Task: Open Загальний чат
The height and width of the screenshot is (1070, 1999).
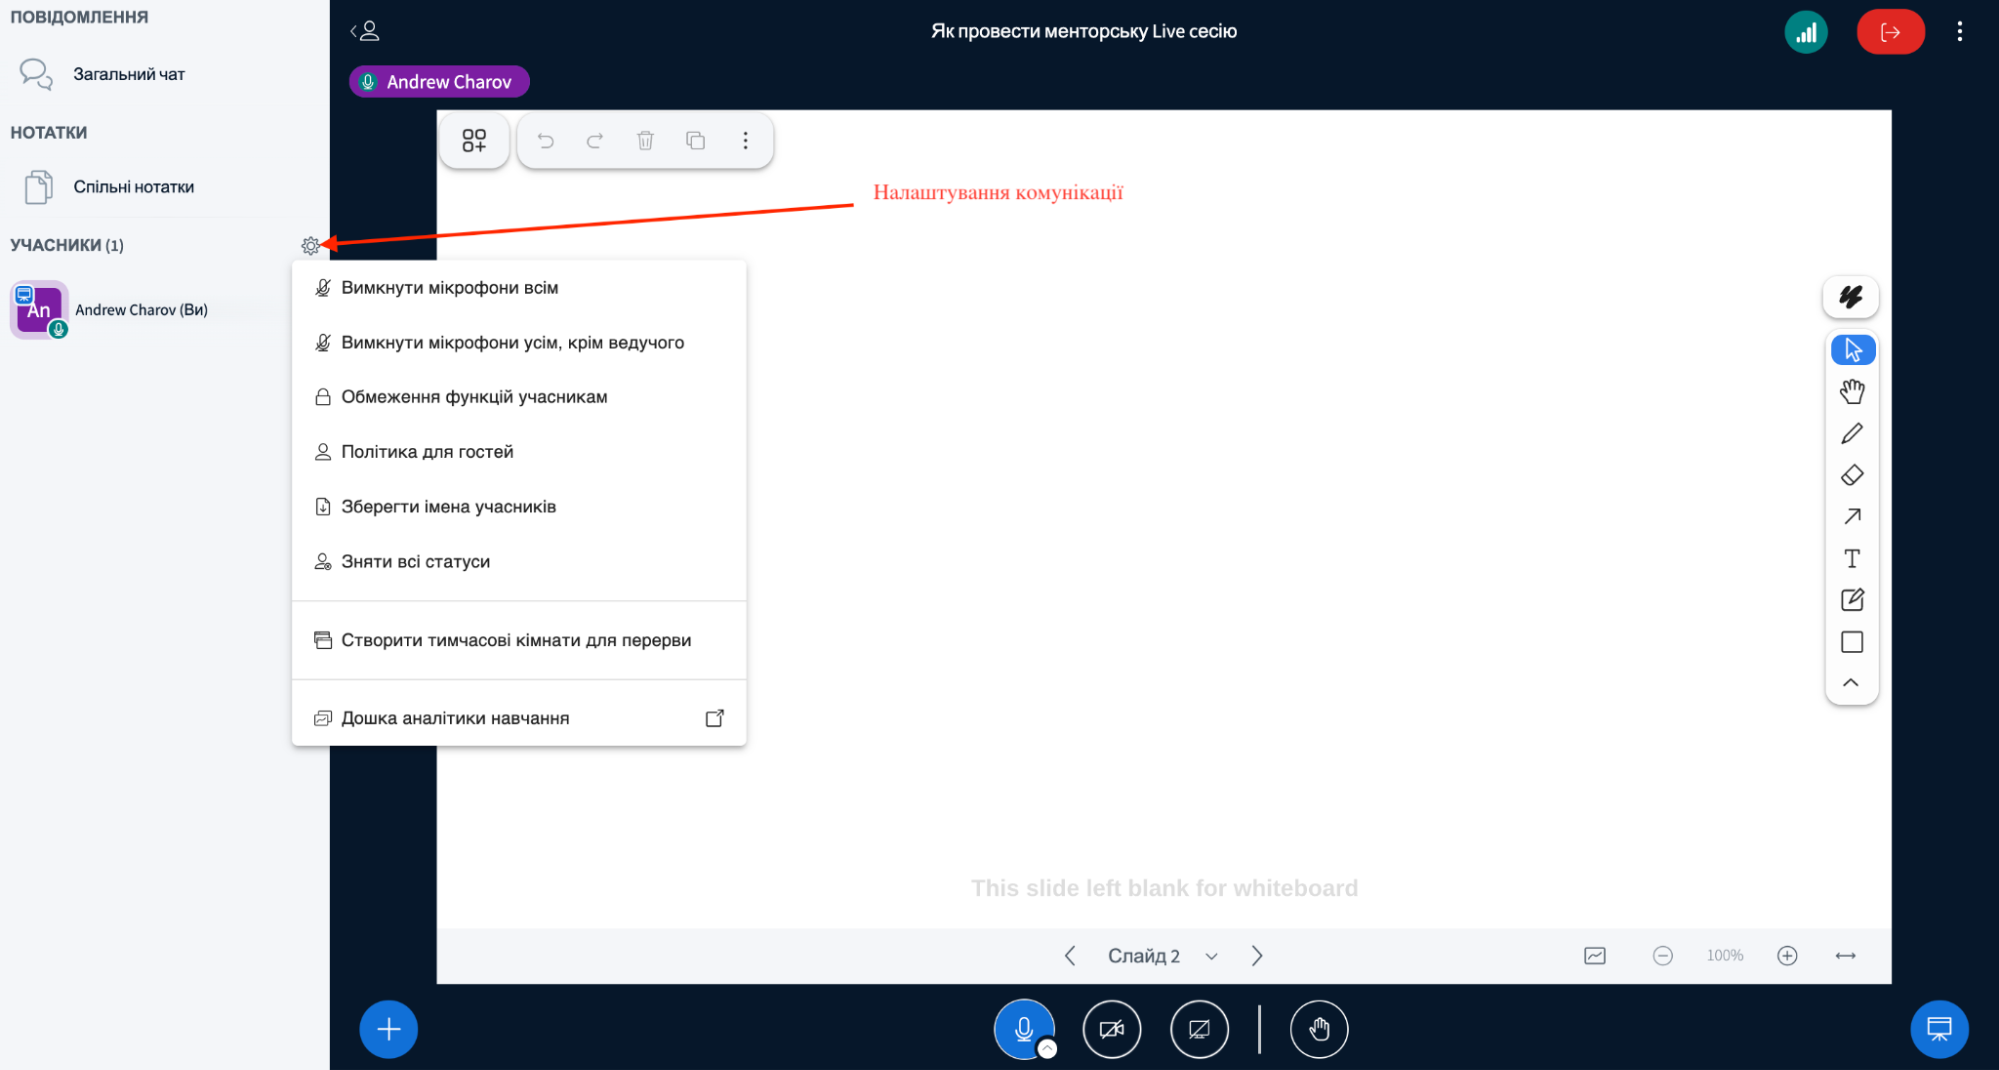Action: click(128, 74)
